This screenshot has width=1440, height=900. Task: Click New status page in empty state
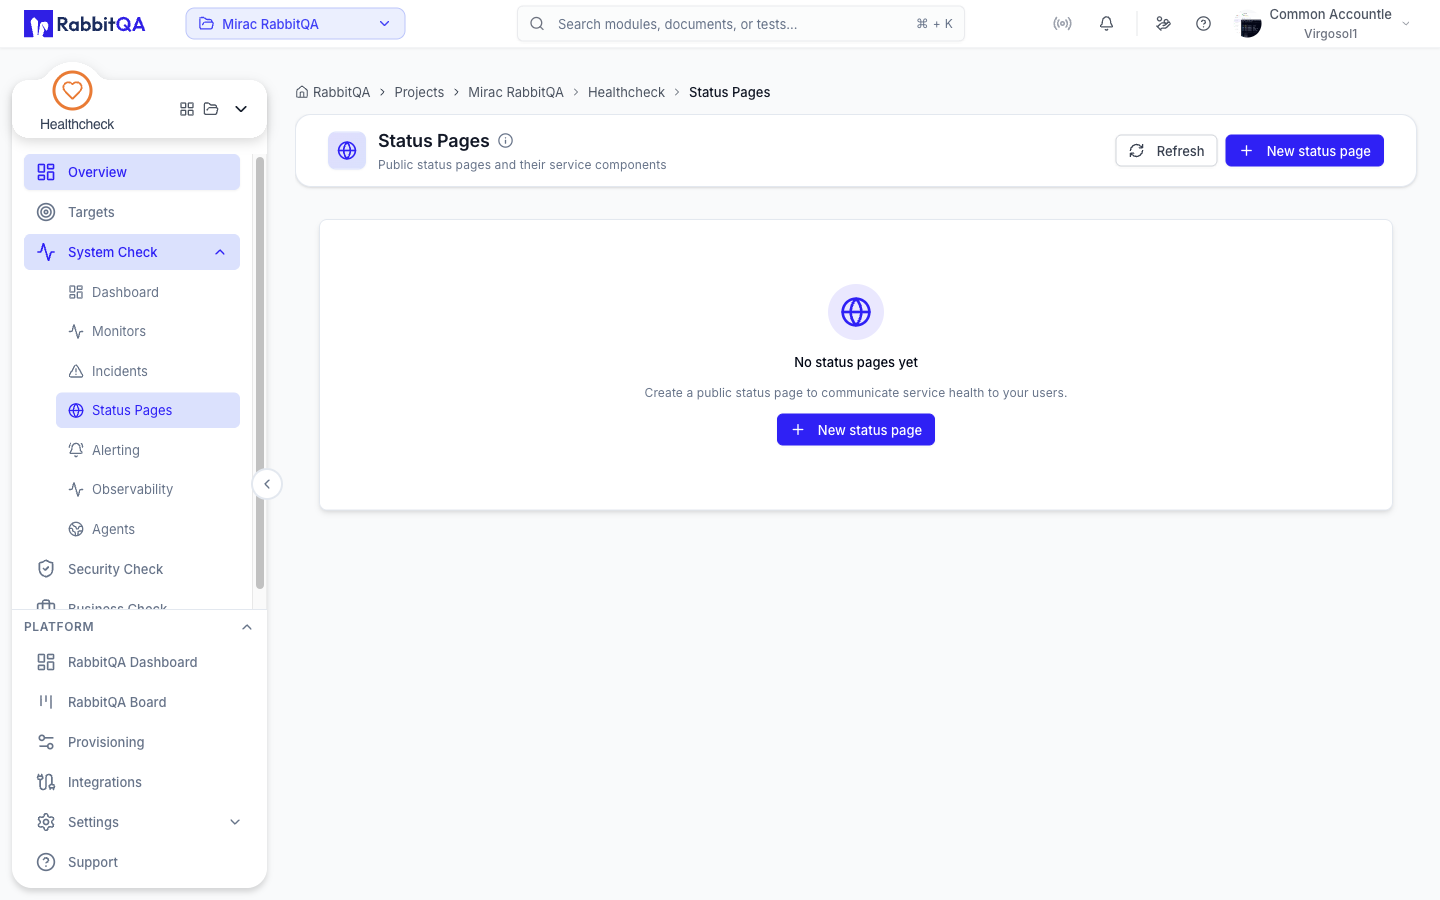click(856, 430)
